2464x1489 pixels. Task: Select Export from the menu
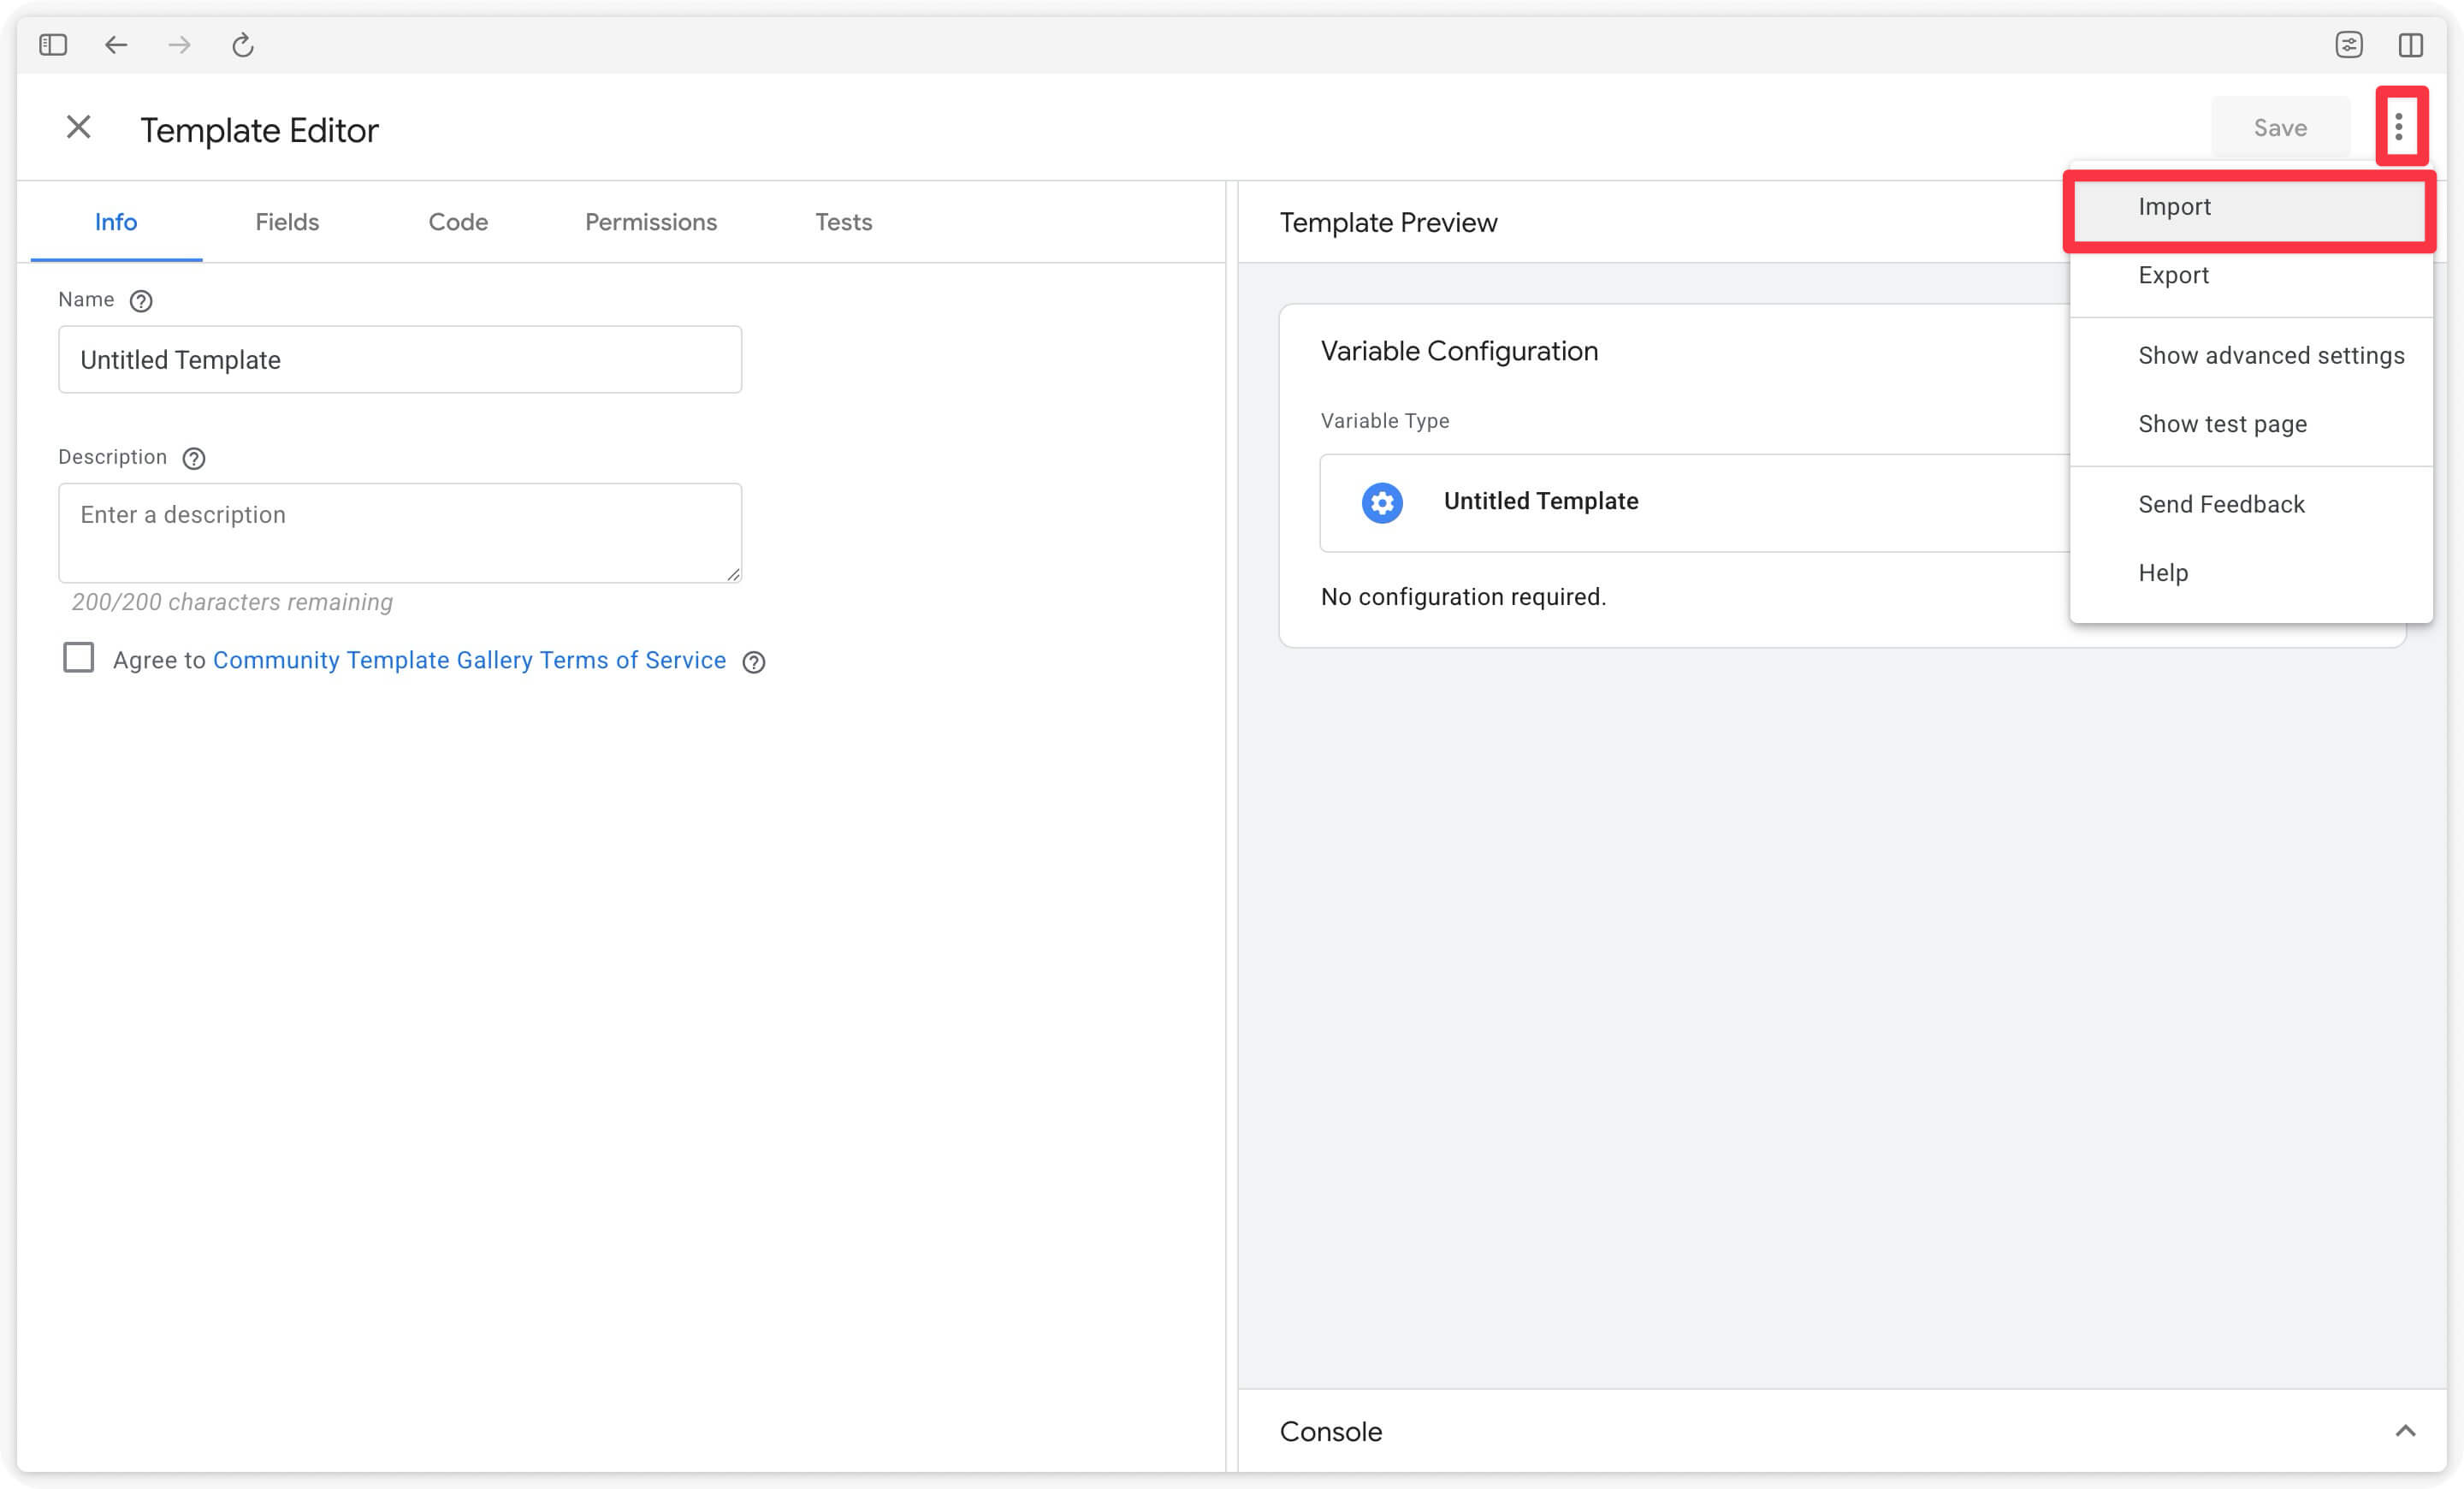click(2250, 275)
